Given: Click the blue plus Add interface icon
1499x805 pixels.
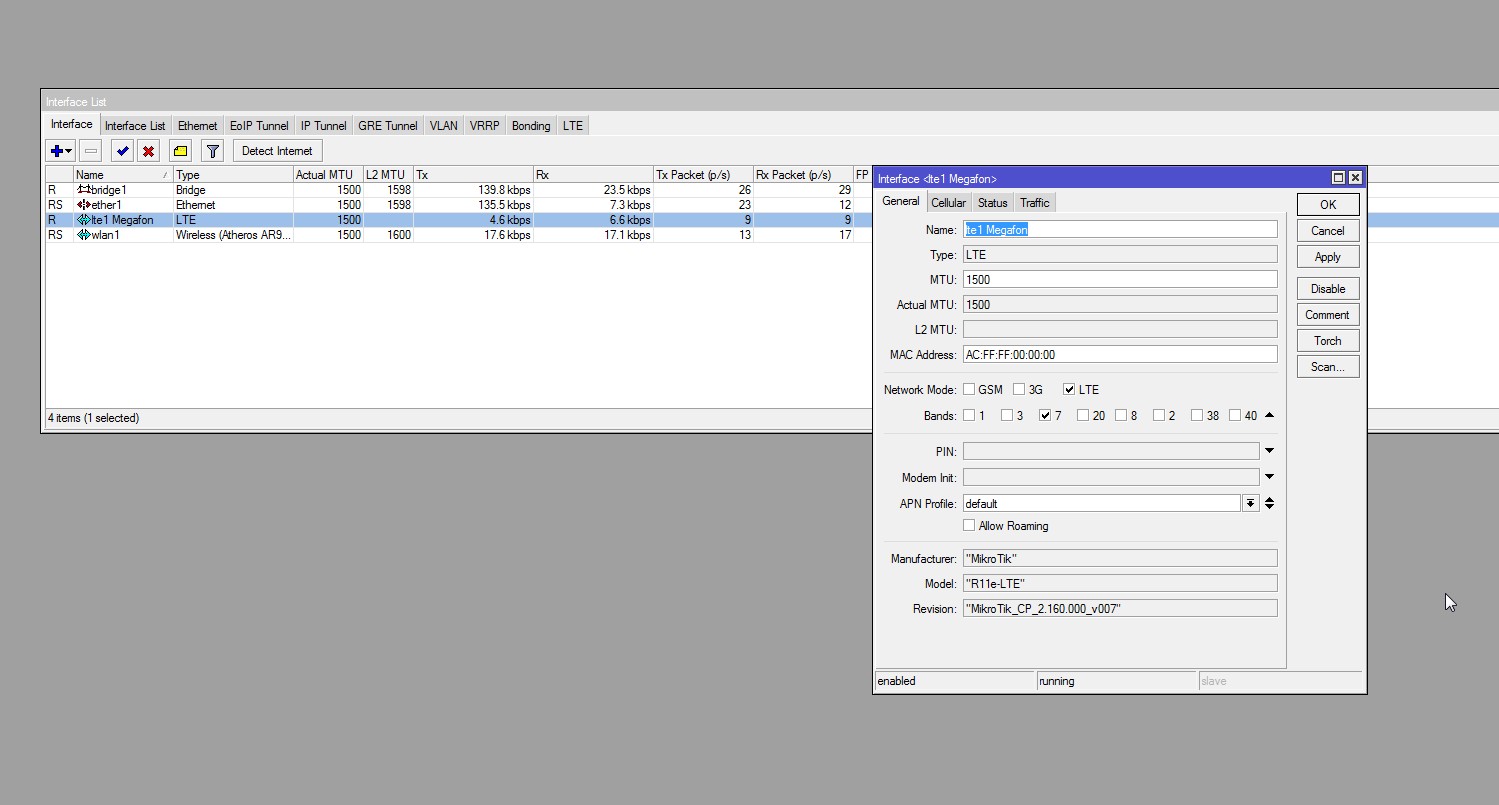Looking at the screenshot, I should pyautogui.click(x=60, y=151).
